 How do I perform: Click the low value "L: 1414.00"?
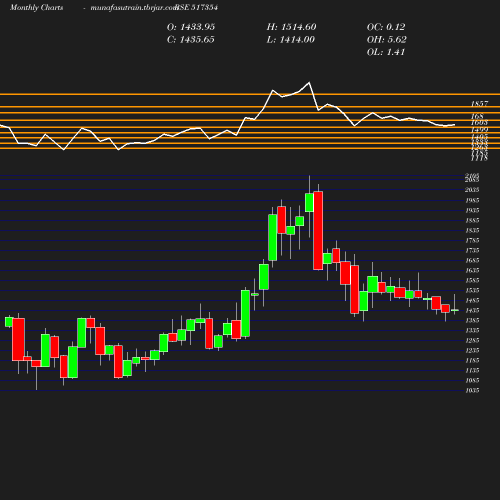pos(291,40)
